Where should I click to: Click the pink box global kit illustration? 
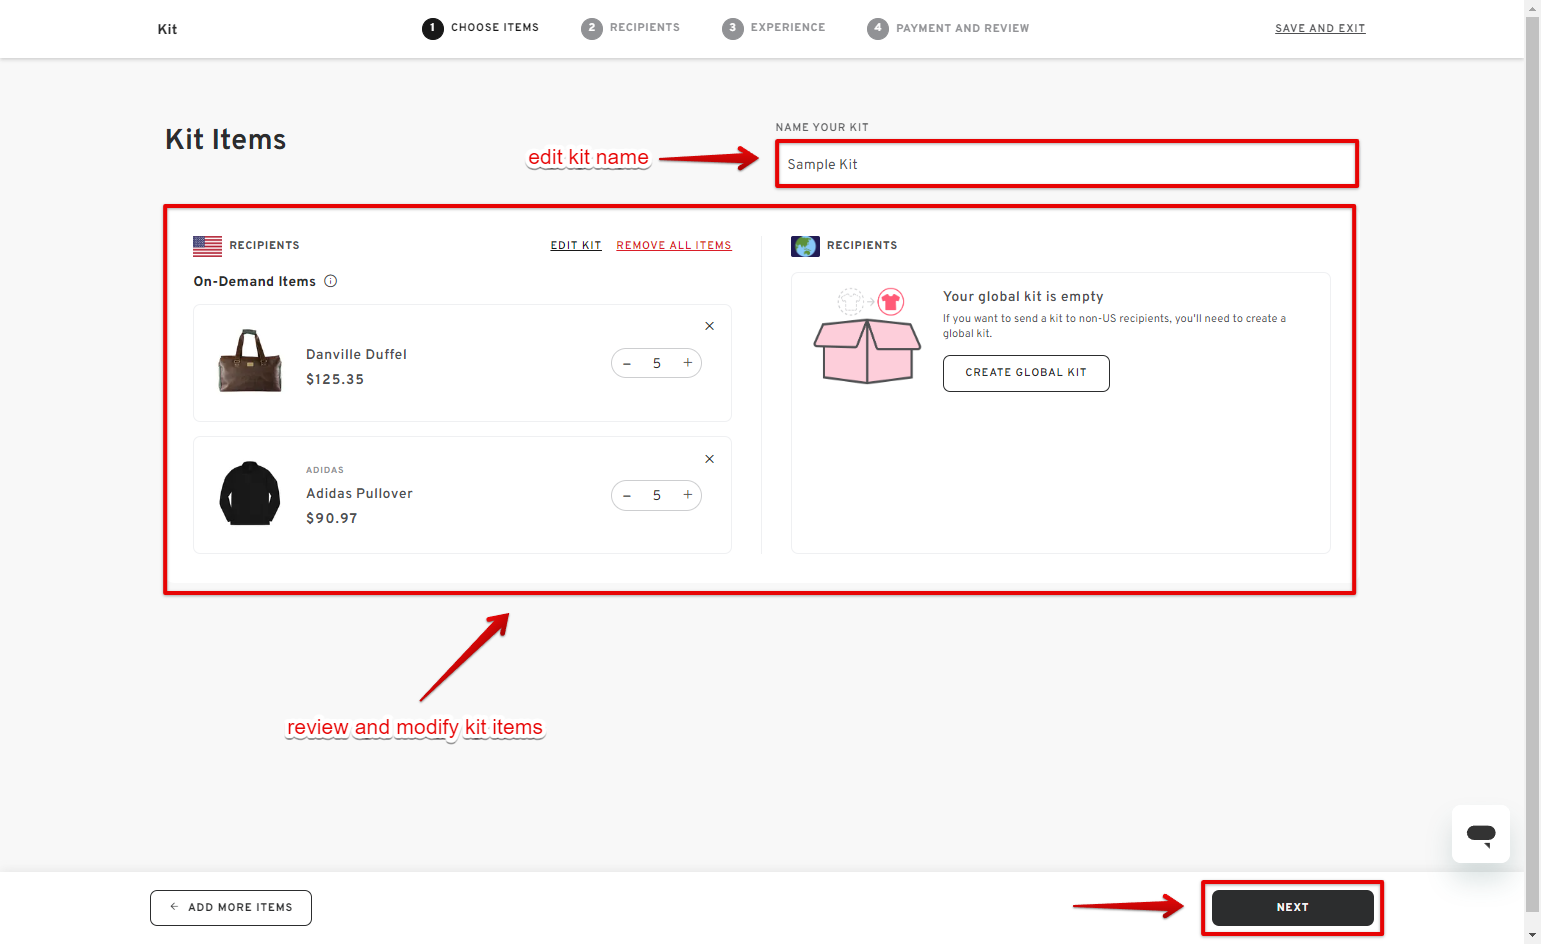click(867, 336)
